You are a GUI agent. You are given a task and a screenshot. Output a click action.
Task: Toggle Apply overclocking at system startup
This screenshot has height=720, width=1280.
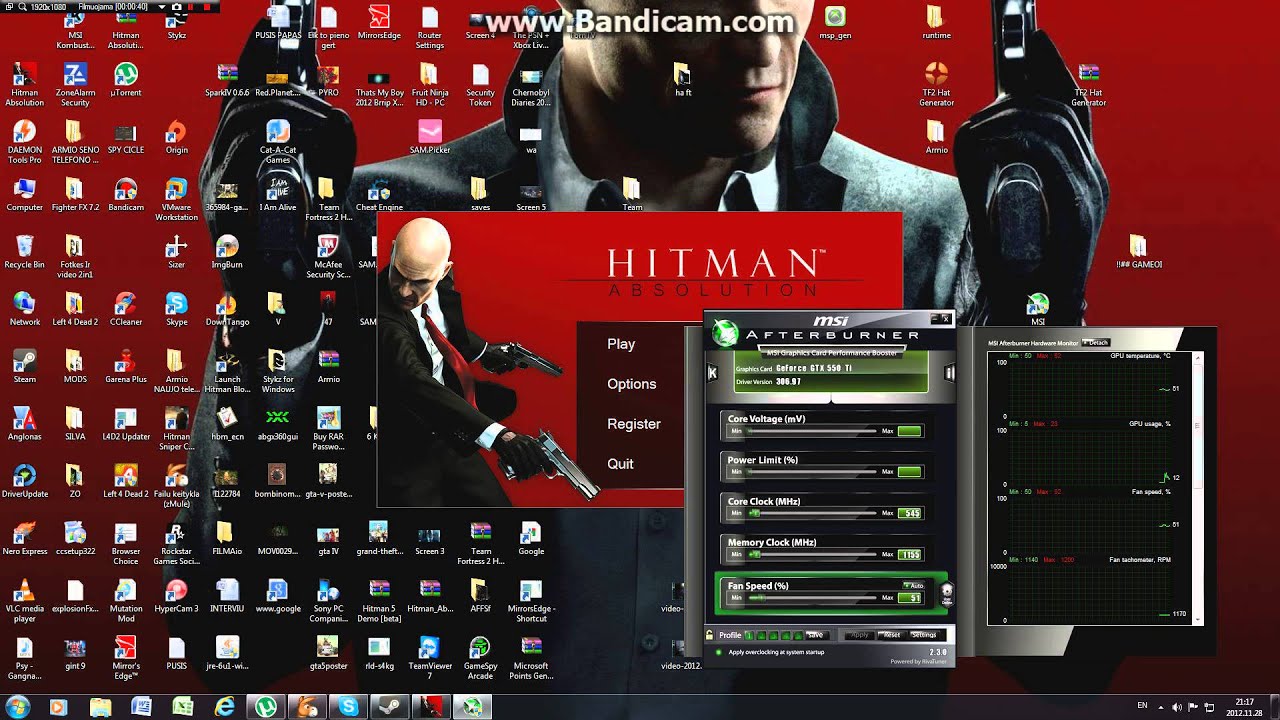(x=718, y=652)
